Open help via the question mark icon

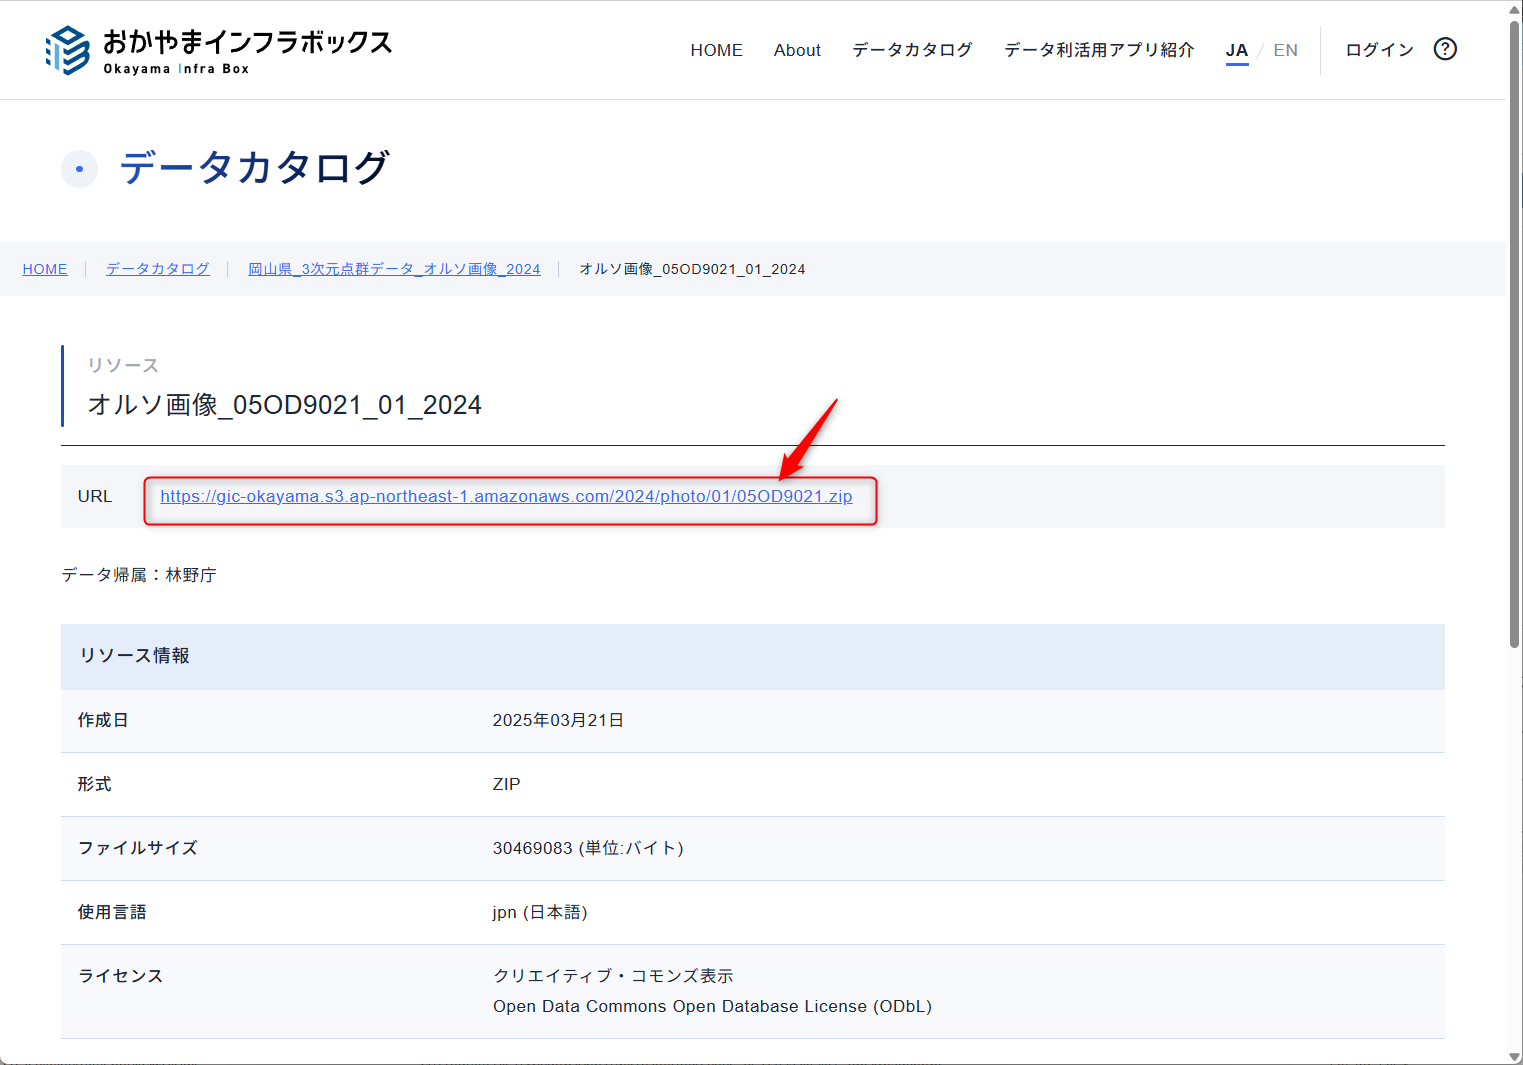(1444, 49)
